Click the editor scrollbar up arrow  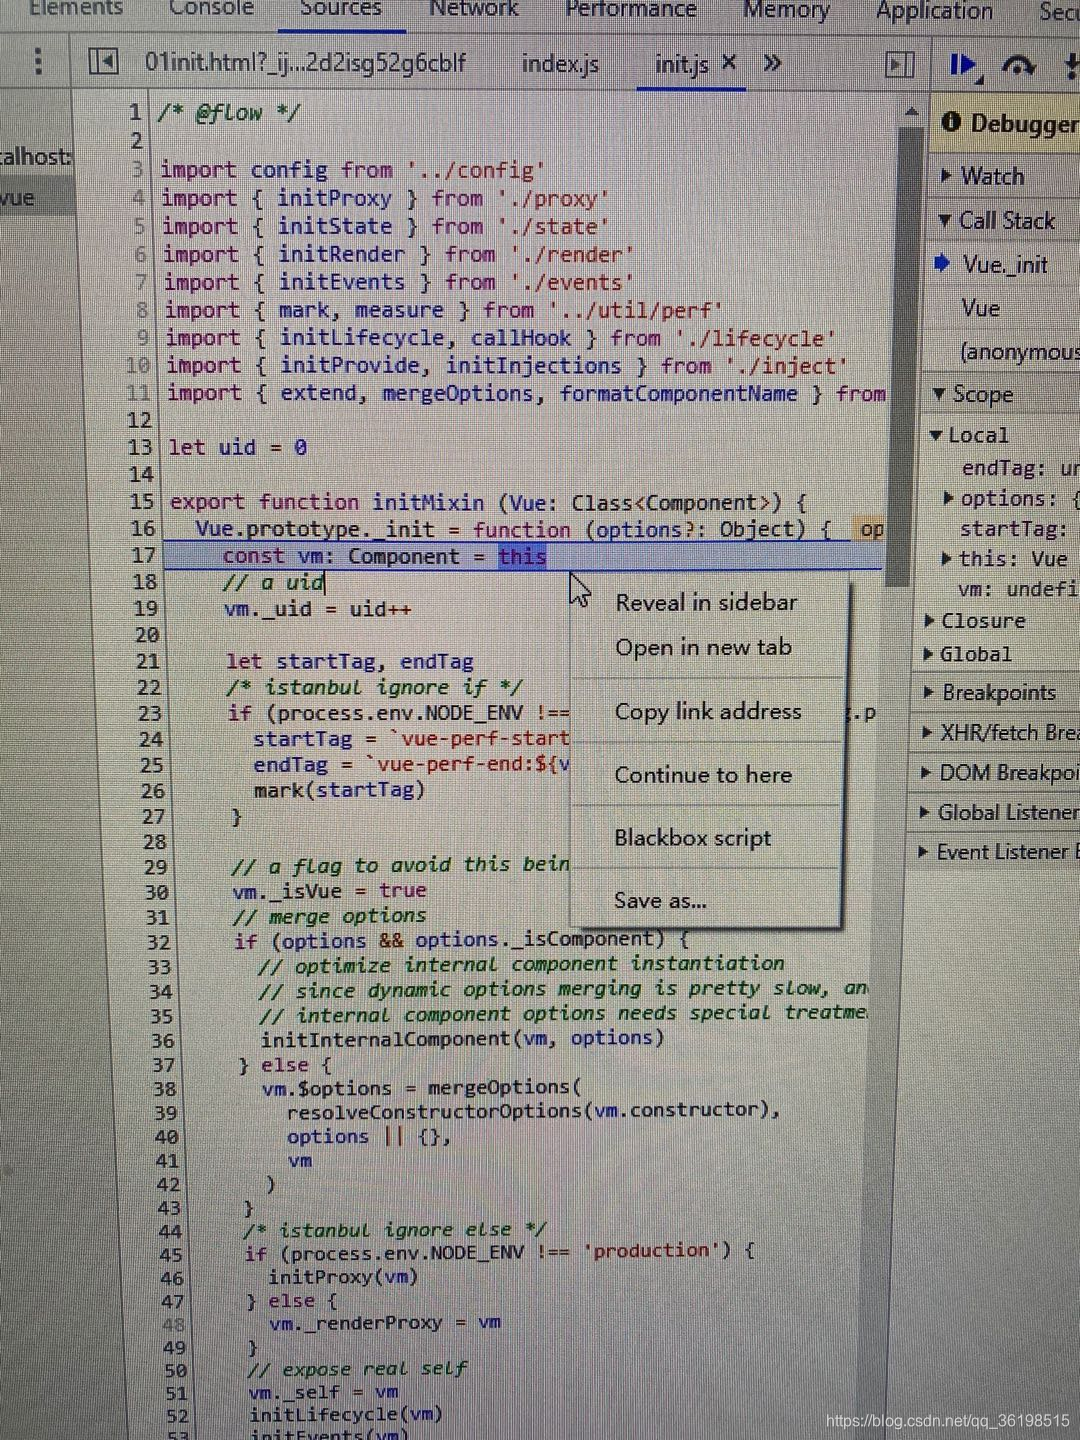pyautogui.click(x=911, y=112)
